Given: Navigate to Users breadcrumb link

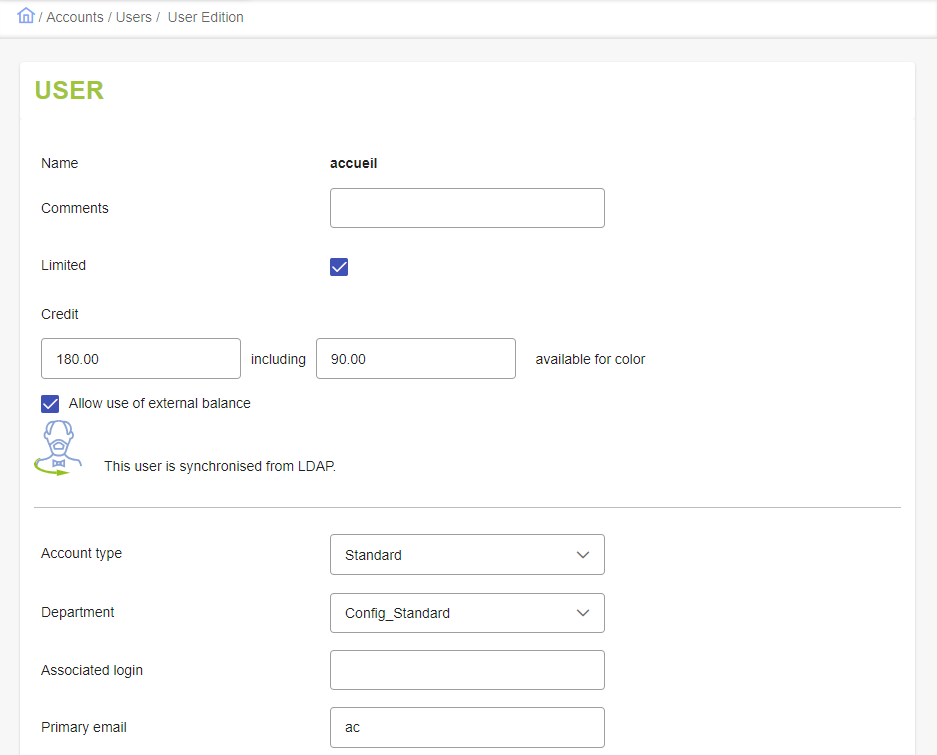Looking at the screenshot, I should (x=134, y=17).
